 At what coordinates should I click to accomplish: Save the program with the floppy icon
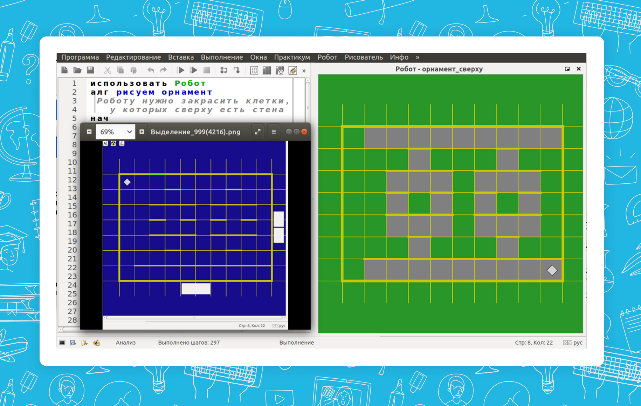point(90,71)
